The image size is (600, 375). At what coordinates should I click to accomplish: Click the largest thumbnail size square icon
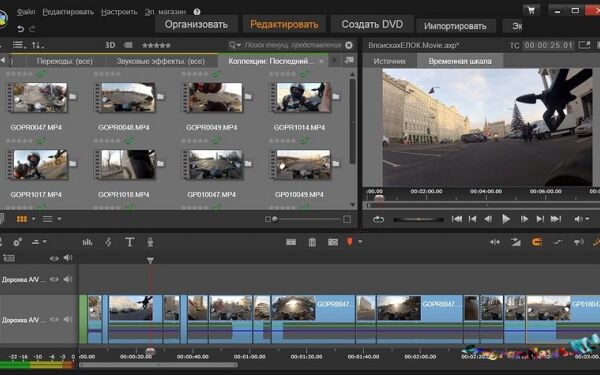(347, 219)
